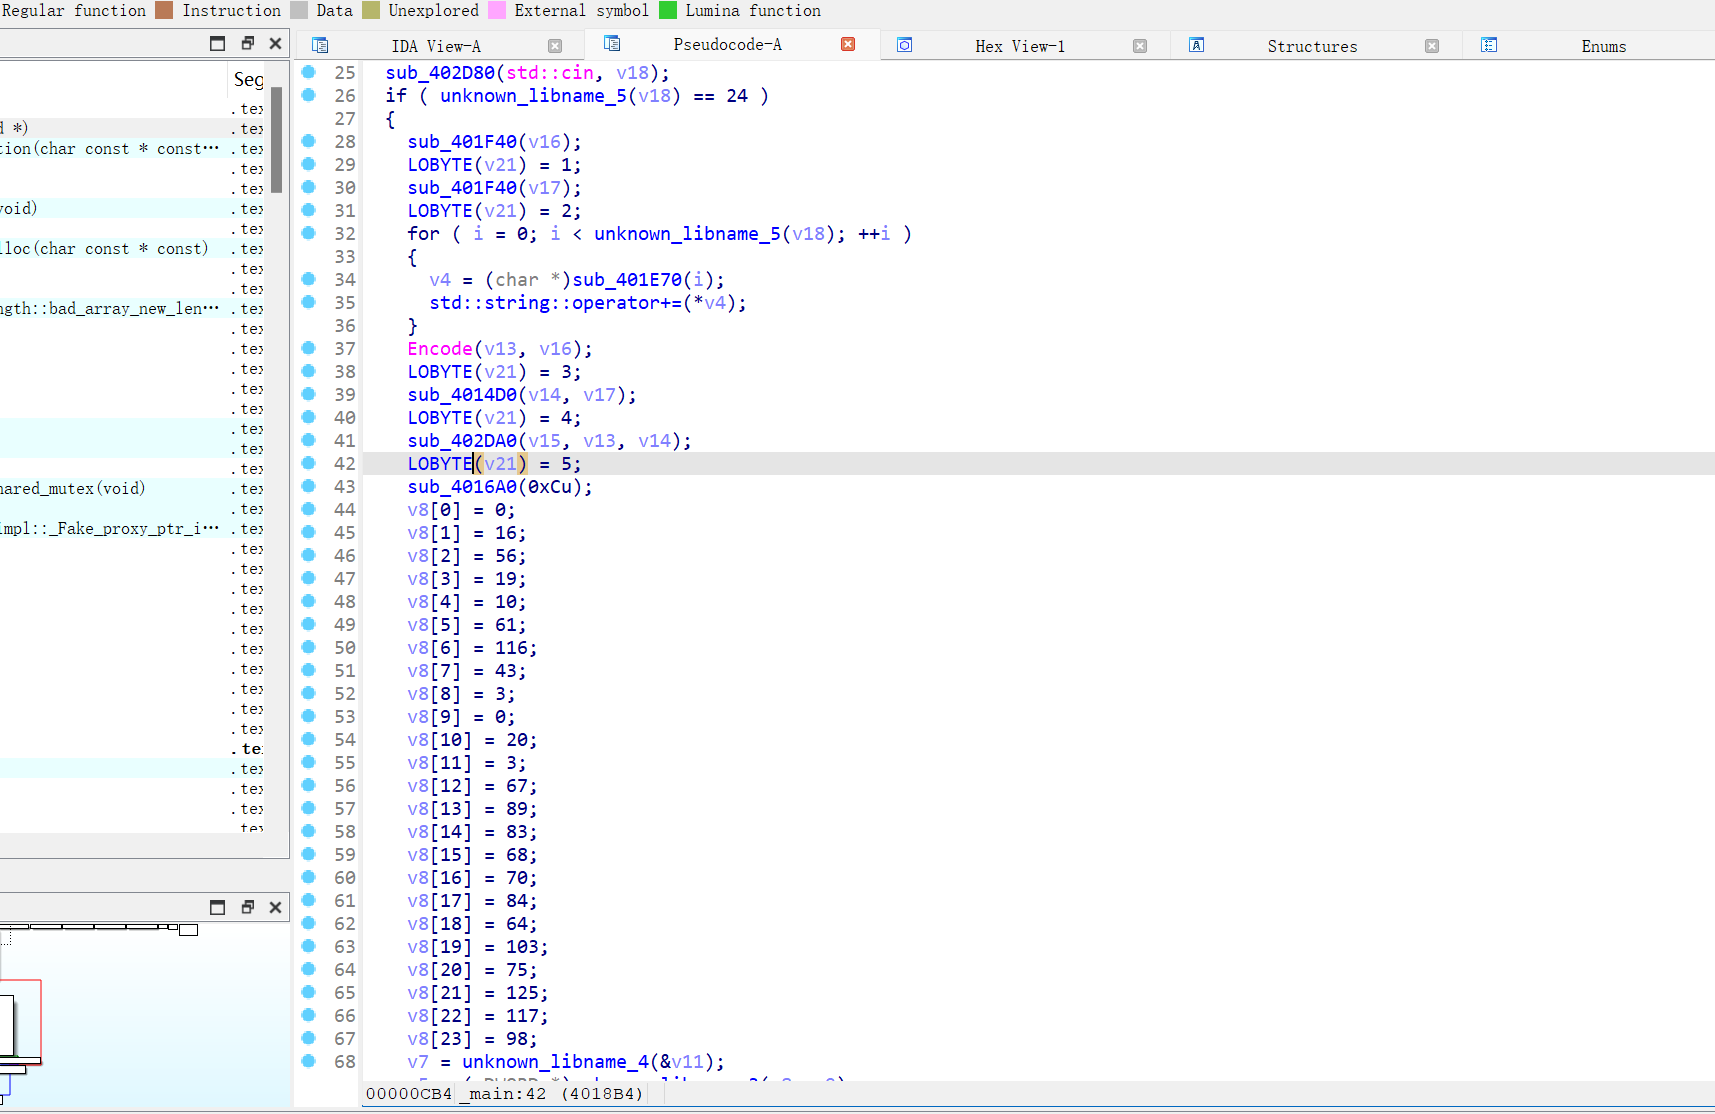Image resolution: width=1715 pixels, height=1114 pixels.
Task: Switch to the Pseudocode-A tab
Action: pos(727,44)
